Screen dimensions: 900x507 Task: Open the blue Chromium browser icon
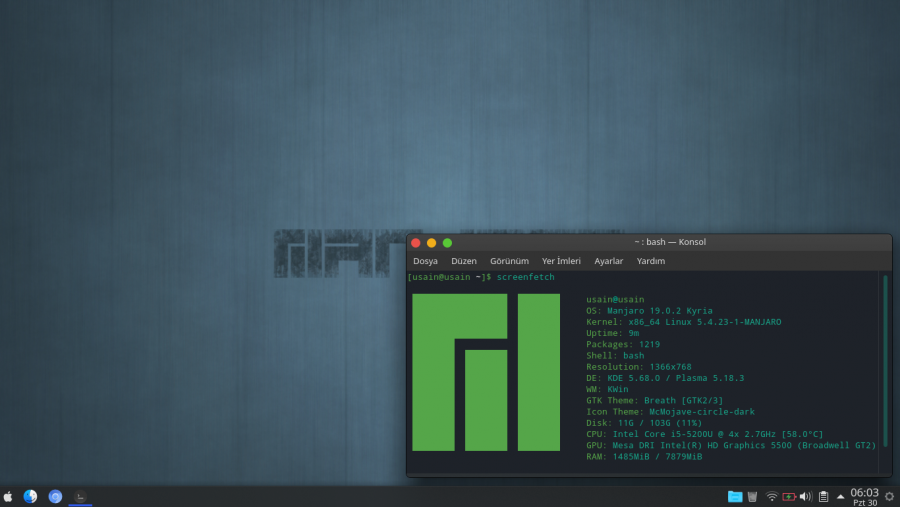point(56,496)
